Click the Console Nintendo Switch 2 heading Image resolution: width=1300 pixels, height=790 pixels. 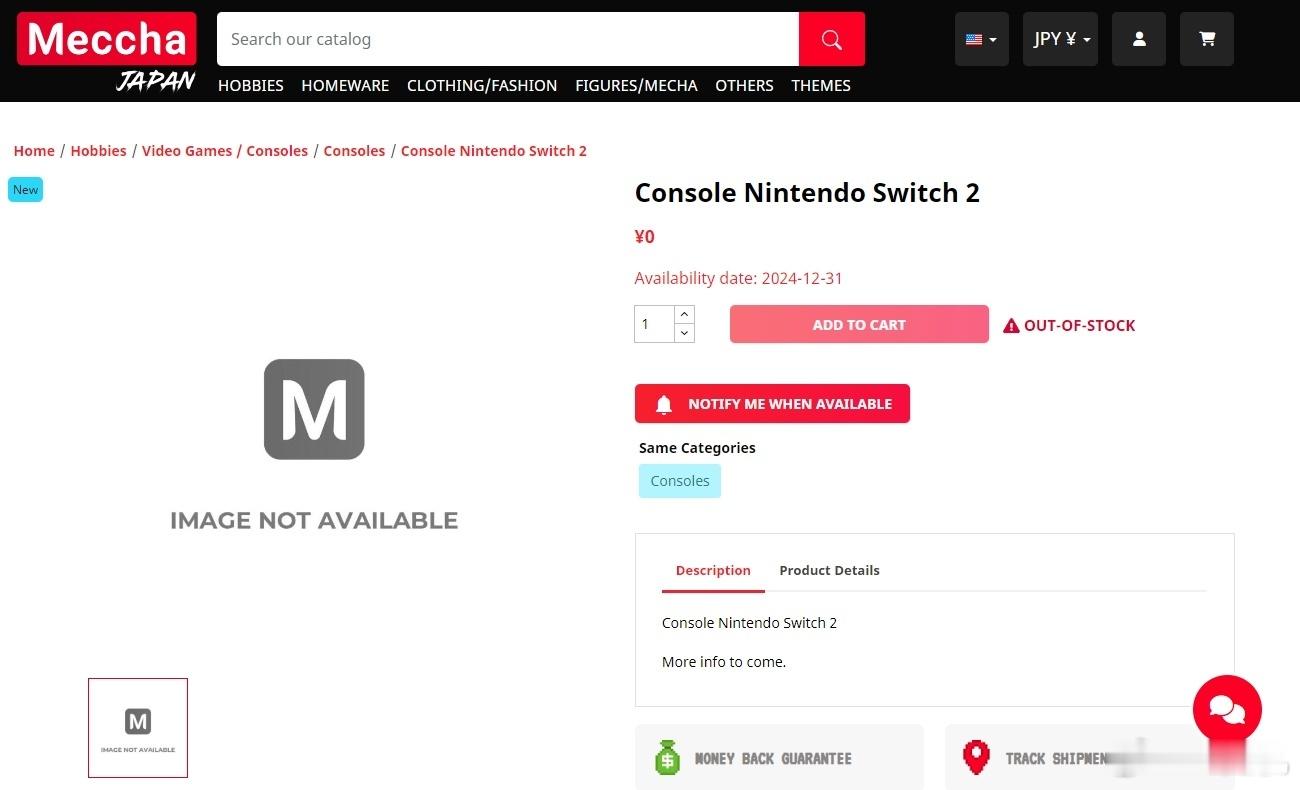click(807, 193)
